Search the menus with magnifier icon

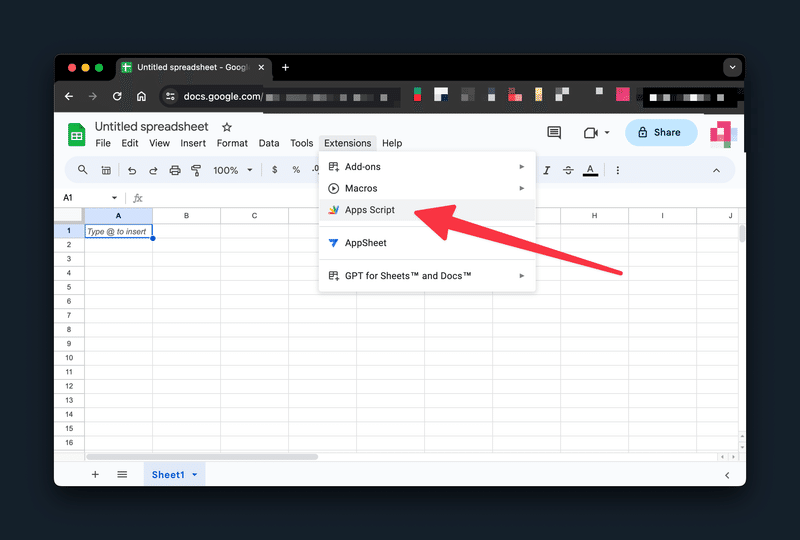point(82,170)
